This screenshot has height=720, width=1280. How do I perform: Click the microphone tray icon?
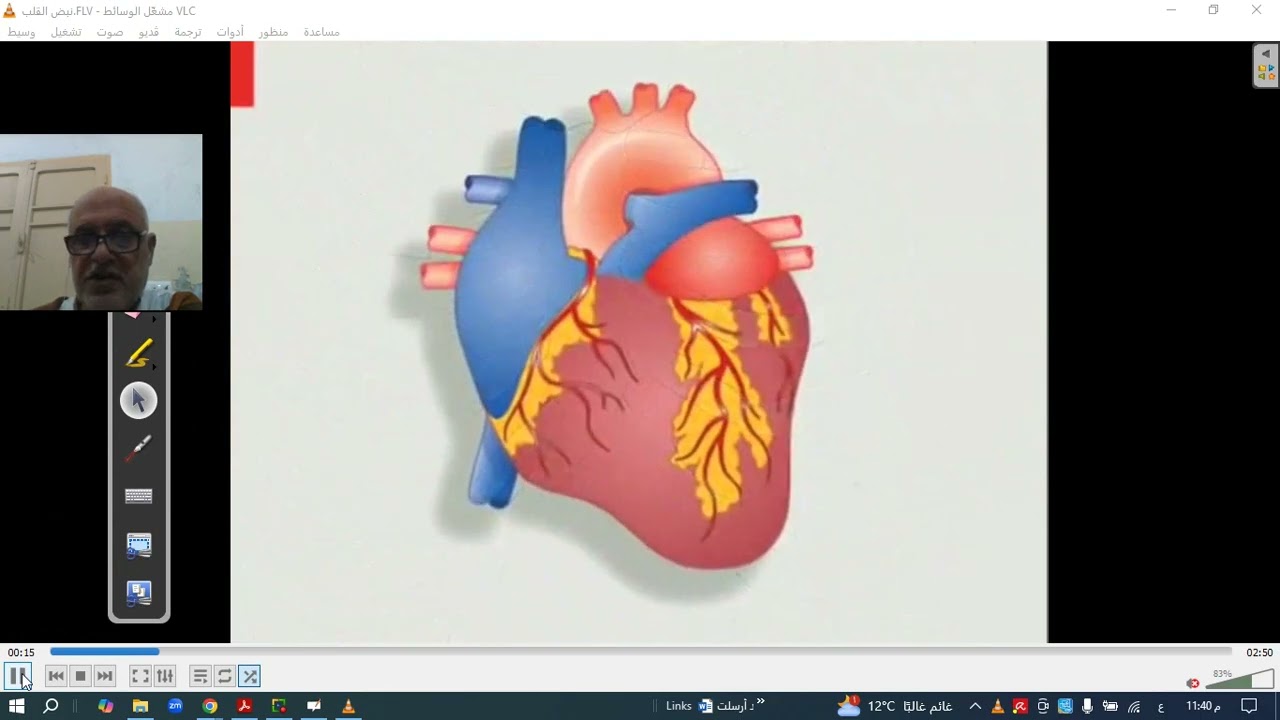(1087, 706)
